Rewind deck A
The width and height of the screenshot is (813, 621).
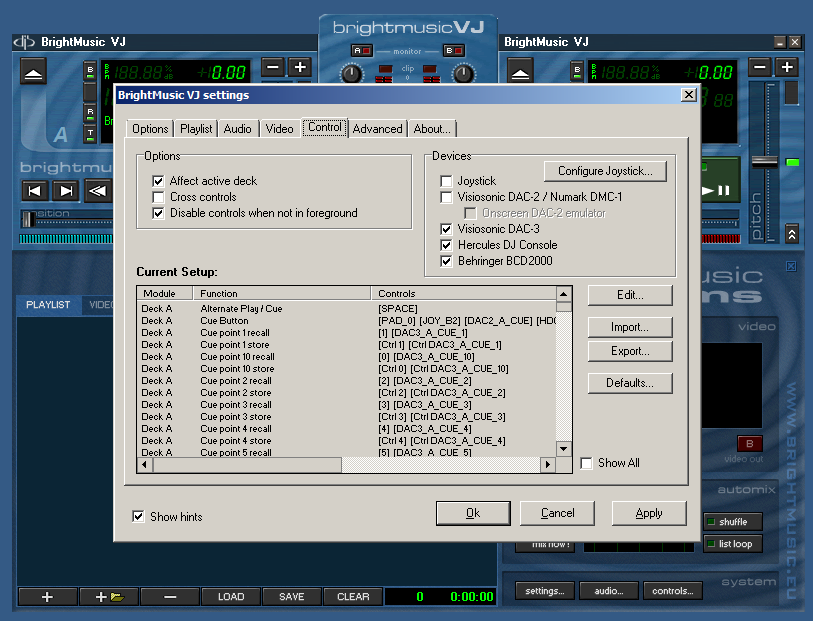(x=97, y=191)
